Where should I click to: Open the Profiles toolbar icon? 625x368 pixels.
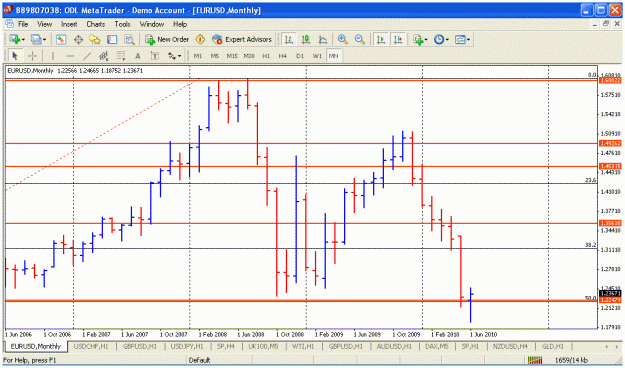tap(36, 39)
